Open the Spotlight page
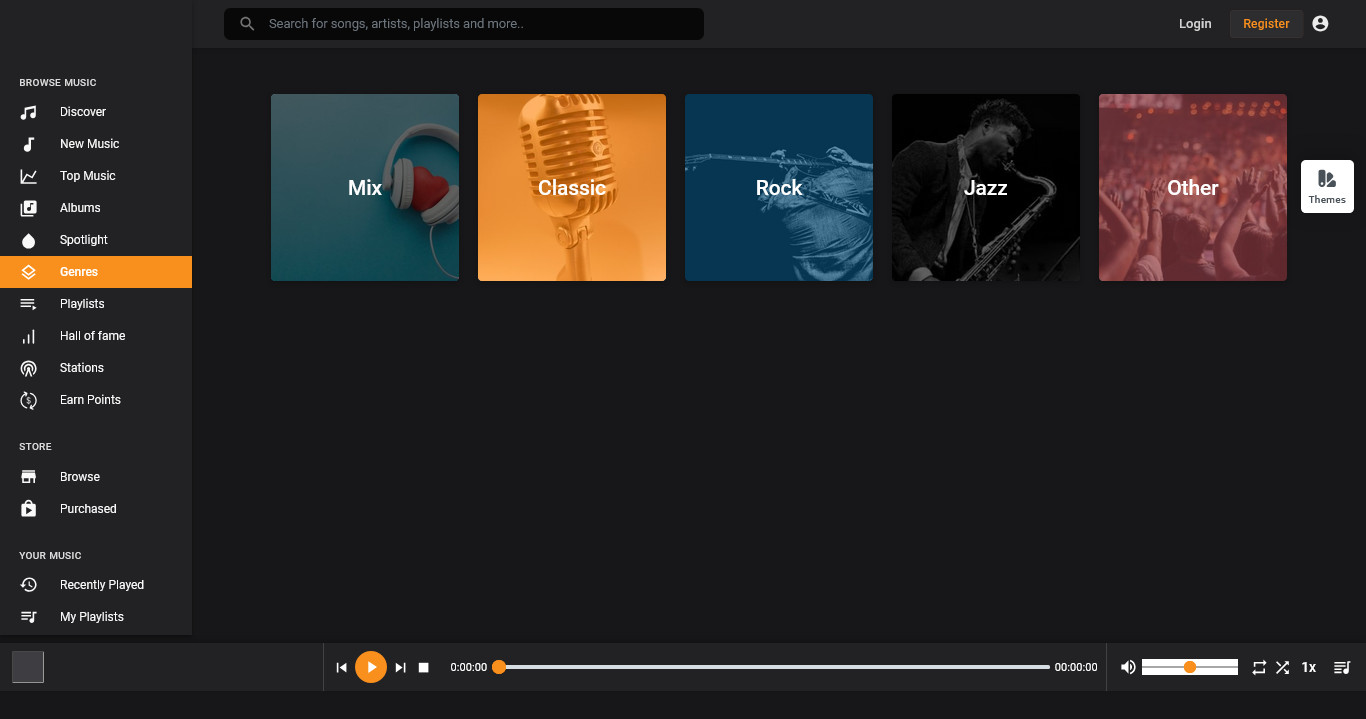Viewport: 1366px width, 719px height. pyautogui.click(x=96, y=240)
